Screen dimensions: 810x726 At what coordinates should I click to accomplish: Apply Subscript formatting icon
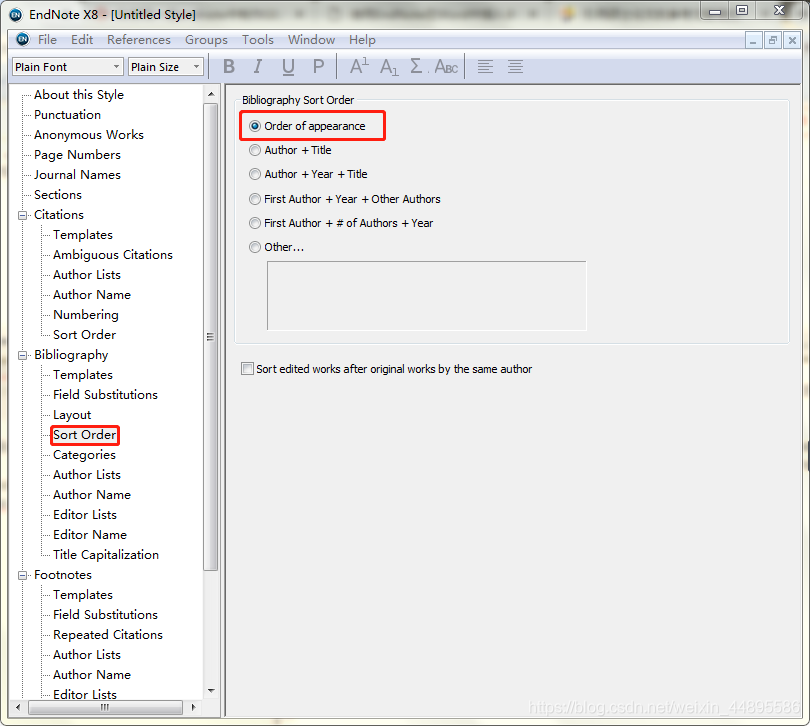coord(389,67)
